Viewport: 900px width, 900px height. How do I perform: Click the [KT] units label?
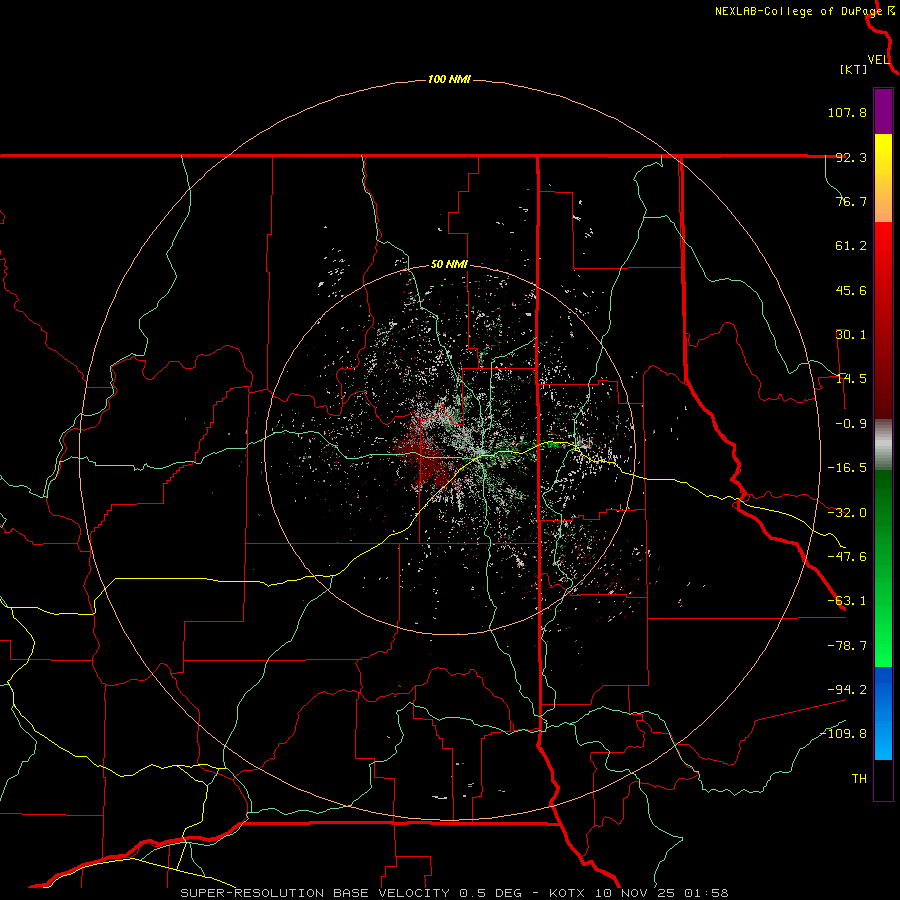854,69
